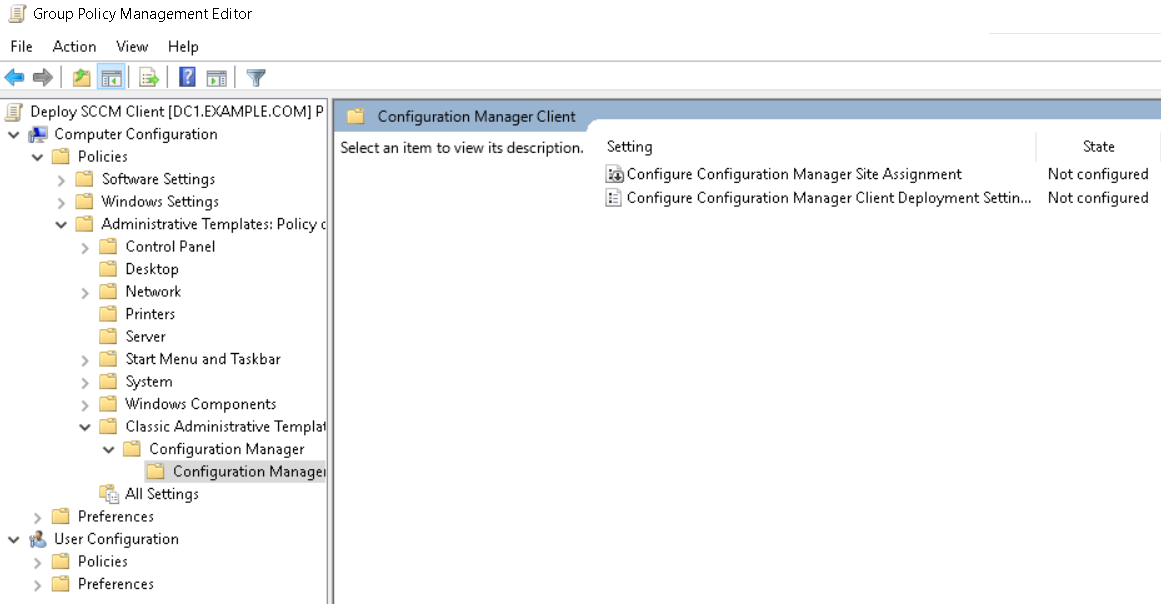Click the Filter funnel toolbar icon

256,78
